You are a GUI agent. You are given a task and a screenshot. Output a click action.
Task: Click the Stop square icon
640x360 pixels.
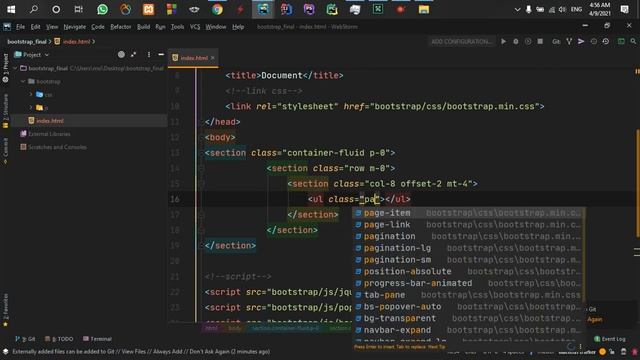tap(540, 41)
